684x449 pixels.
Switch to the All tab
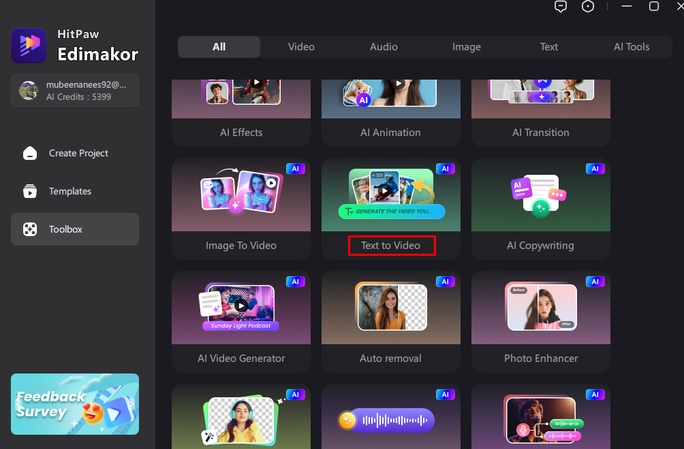(x=219, y=47)
